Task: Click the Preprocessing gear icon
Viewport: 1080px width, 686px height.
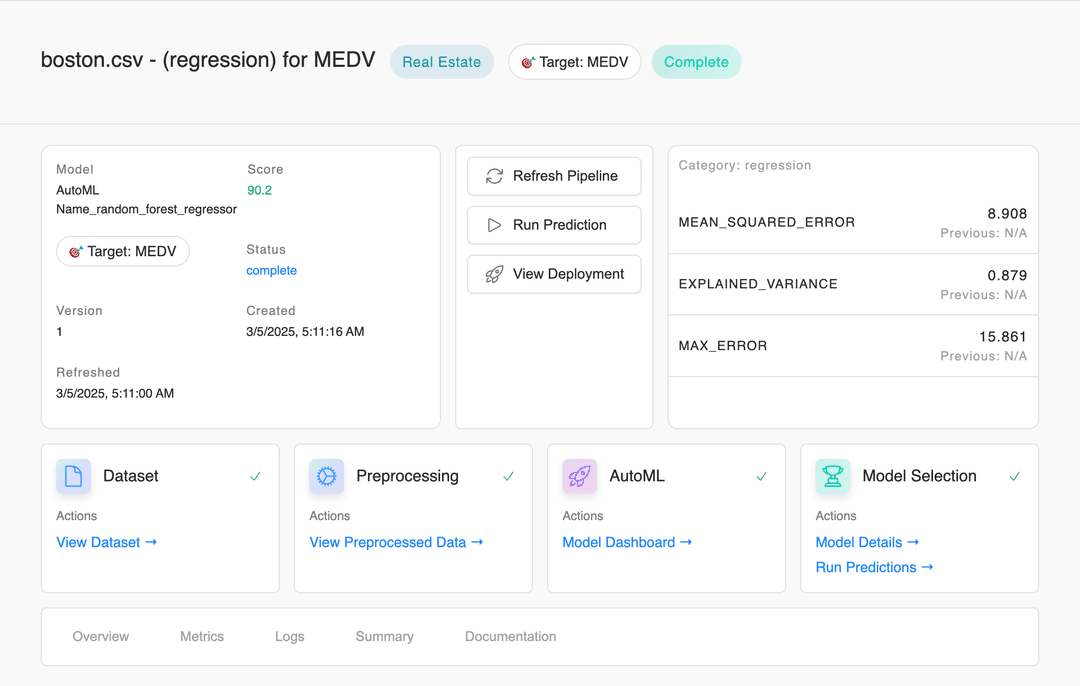Action: pyautogui.click(x=326, y=477)
